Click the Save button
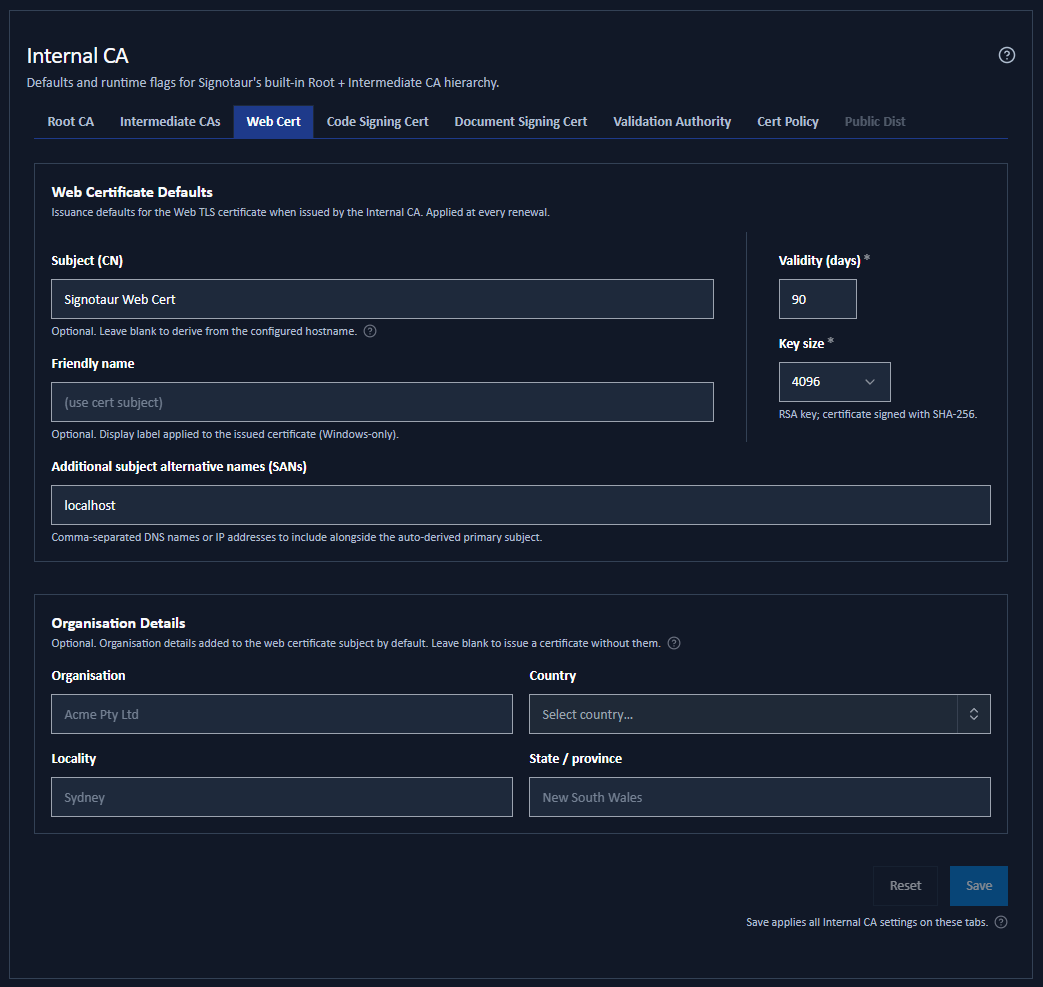 [x=978, y=886]
